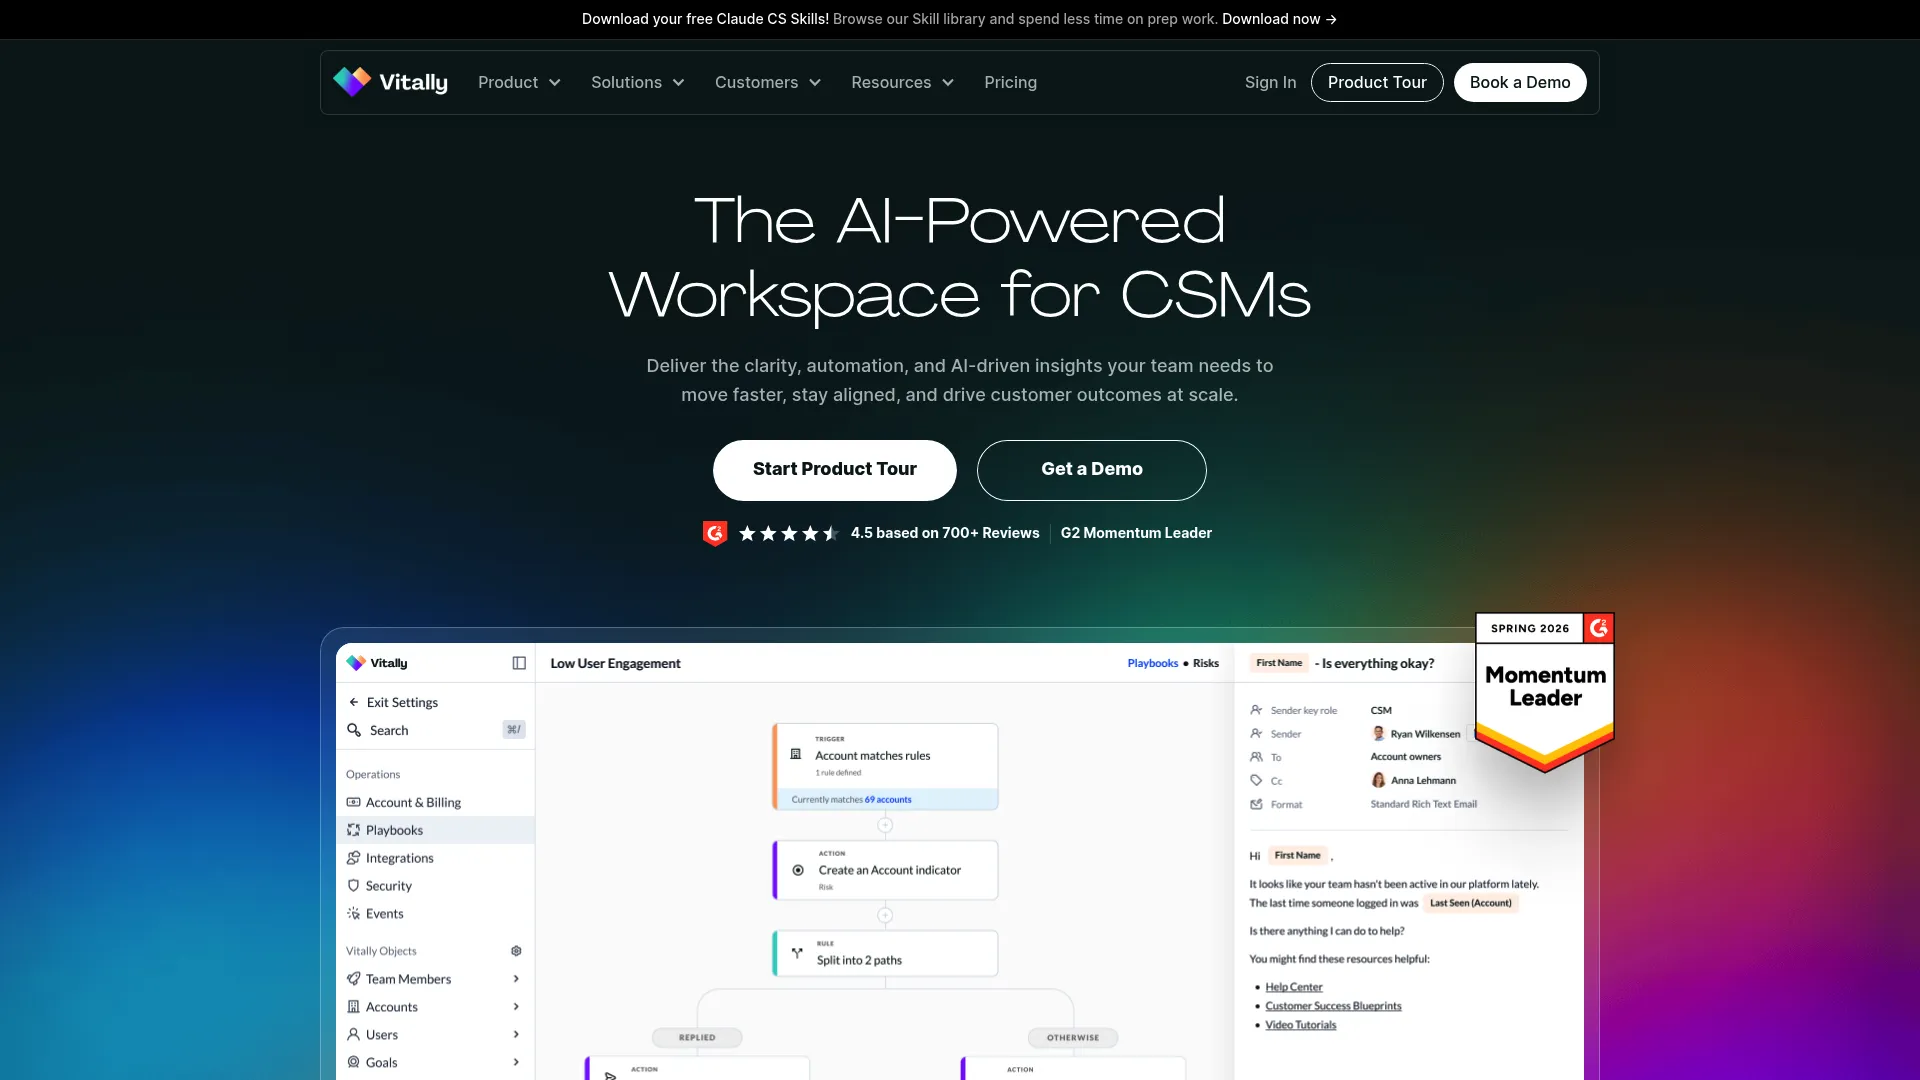The height and width of the screenshot is (1080, 1920).
Task: Expand the Goals chevron
Action: point(516,1062)
